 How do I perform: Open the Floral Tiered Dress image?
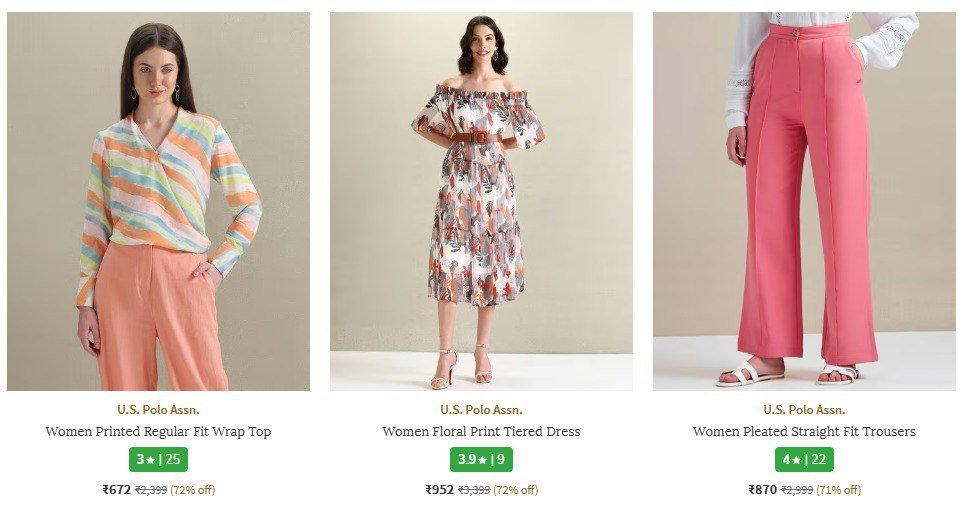tap(481, 201)
